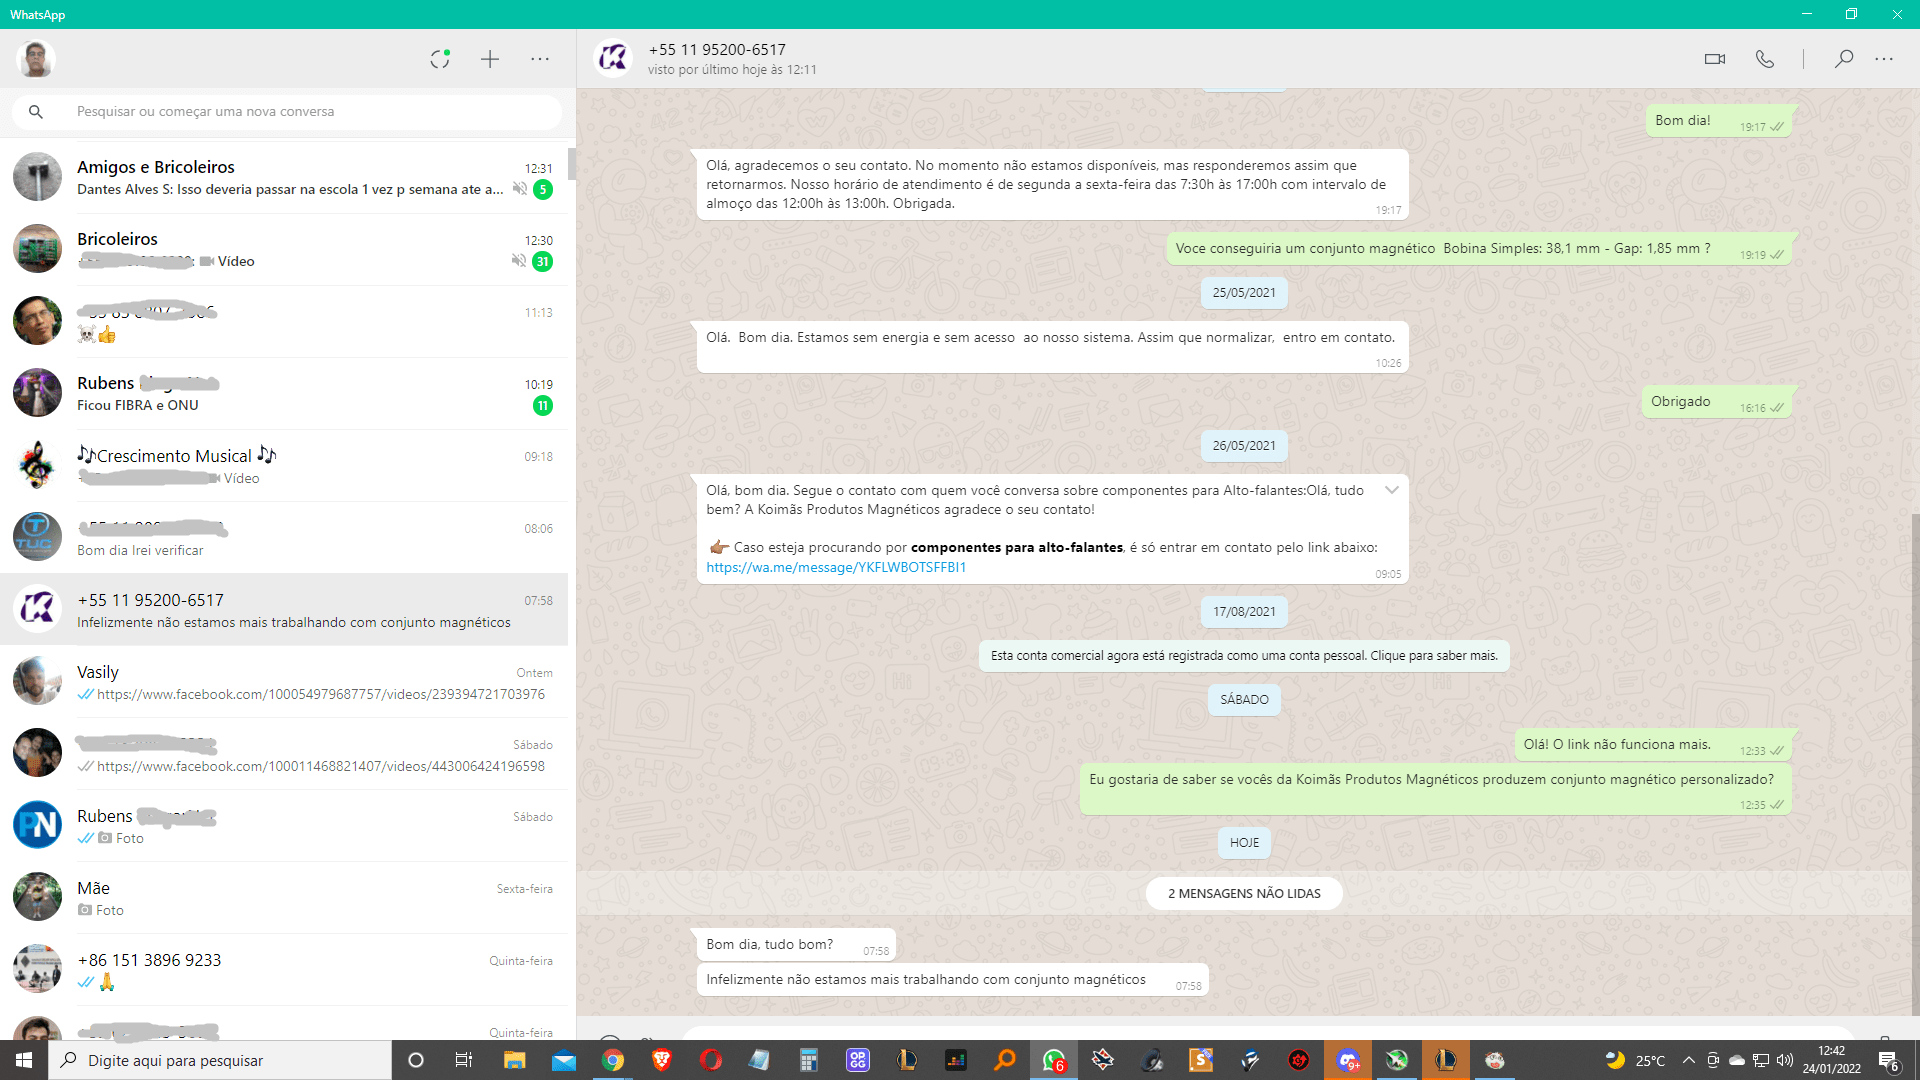Open the volume control in system tray
The height and width of the screenshot is (1080, 1920).
point(1785,1060)
